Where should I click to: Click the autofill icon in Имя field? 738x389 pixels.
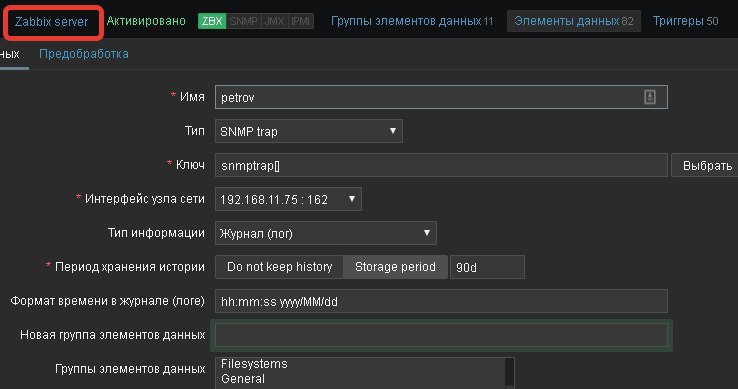[650, 97]
